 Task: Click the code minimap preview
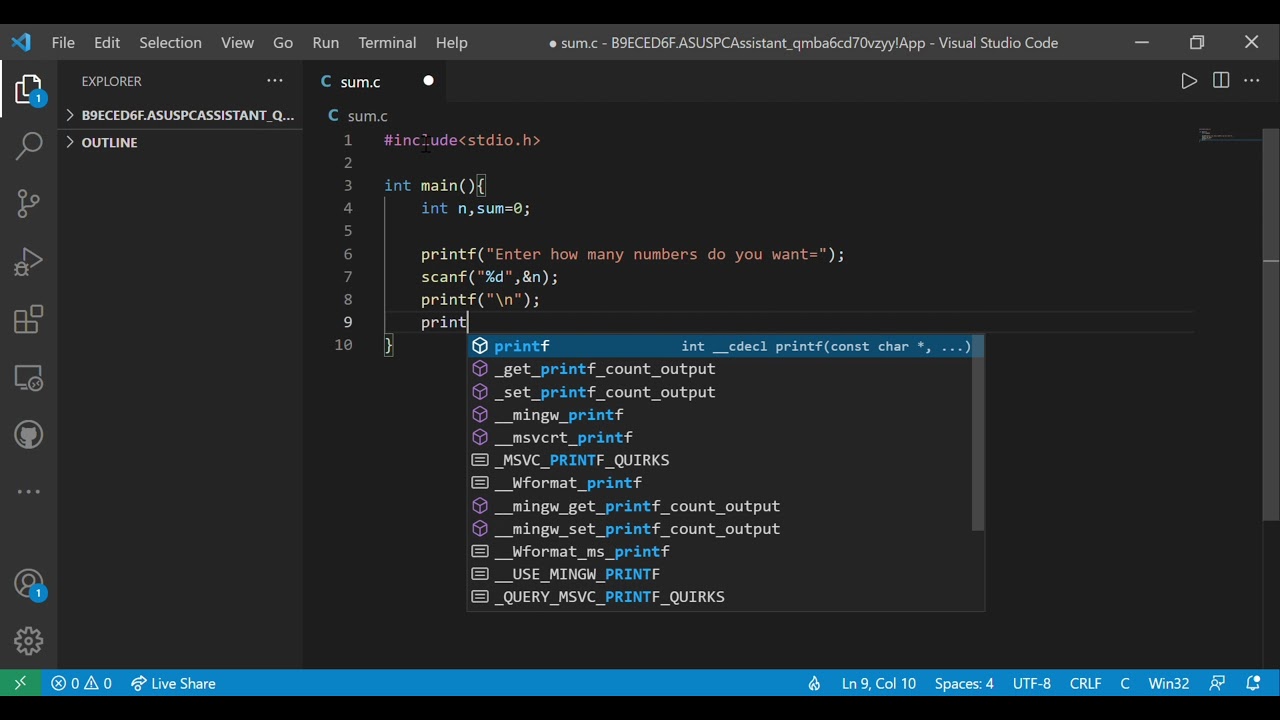[x=1230, y=136]
